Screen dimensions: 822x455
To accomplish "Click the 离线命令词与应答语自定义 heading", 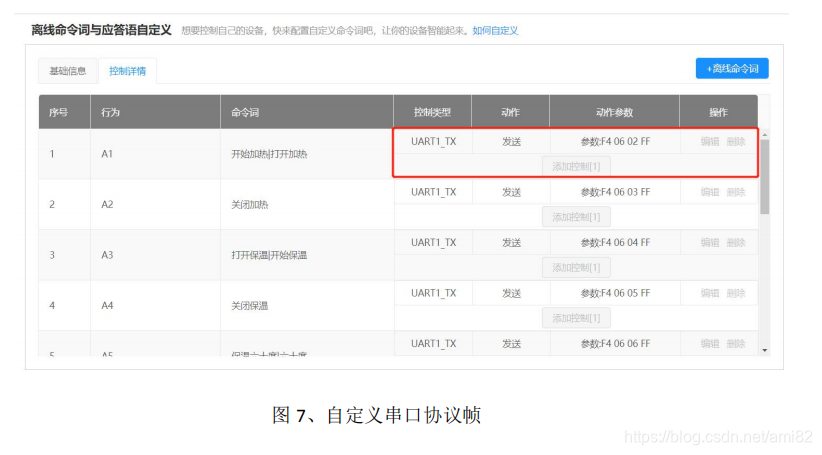I will click(101, 30).
